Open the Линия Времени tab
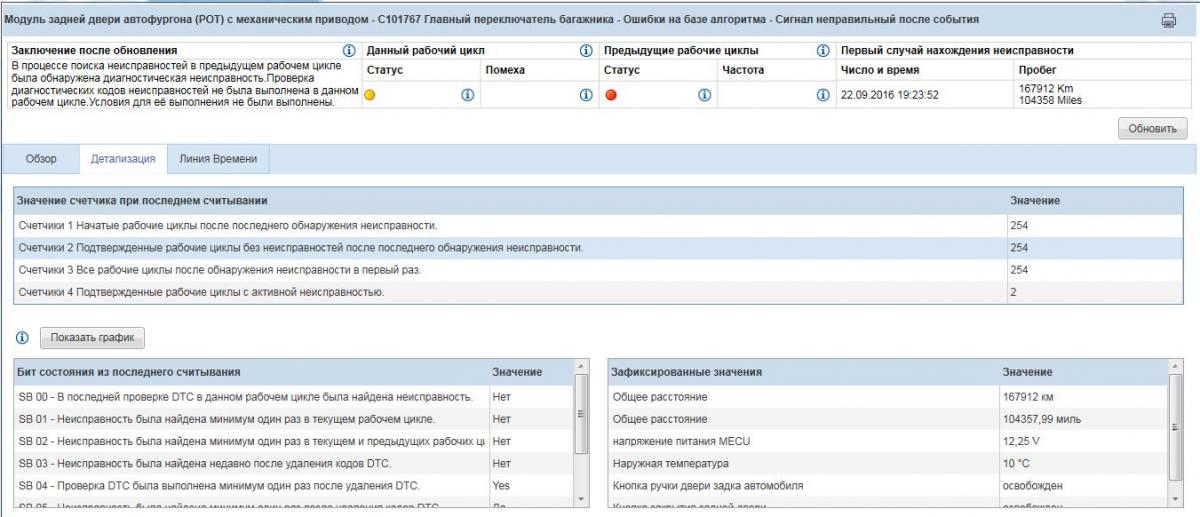The height and width of the screenshot is (517, 1200). coord(218,159)
